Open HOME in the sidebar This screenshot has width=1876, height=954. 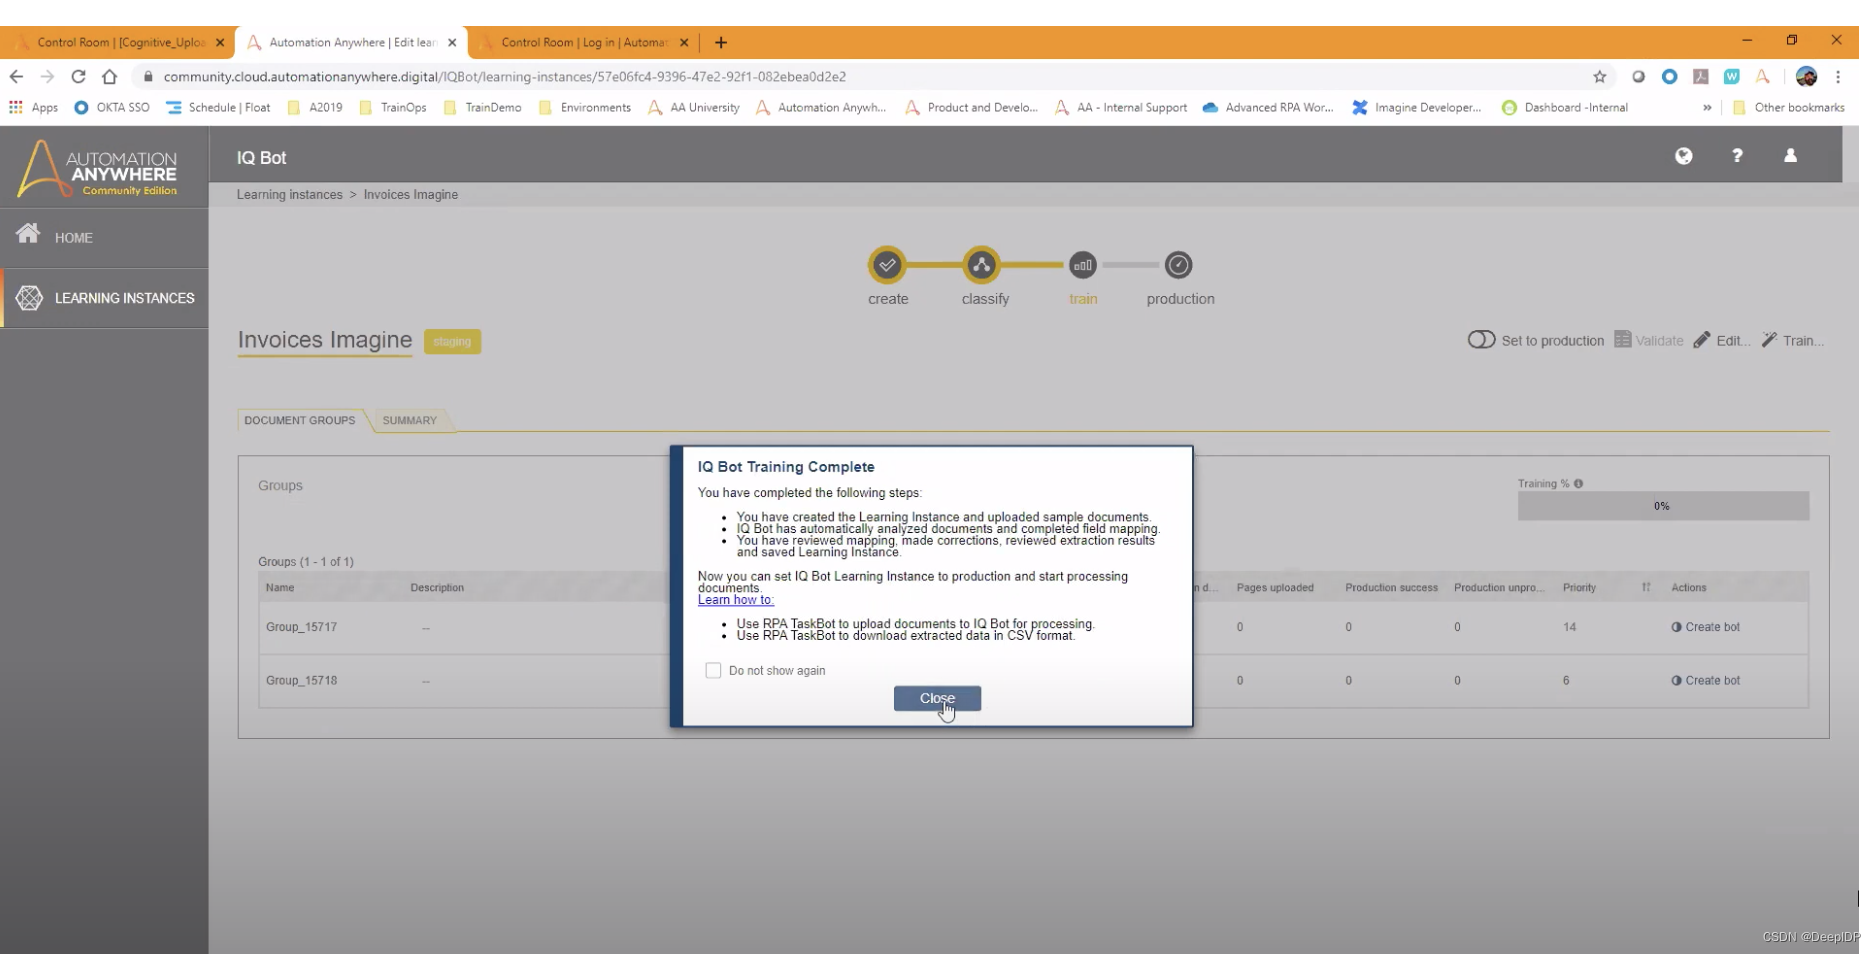104,238
